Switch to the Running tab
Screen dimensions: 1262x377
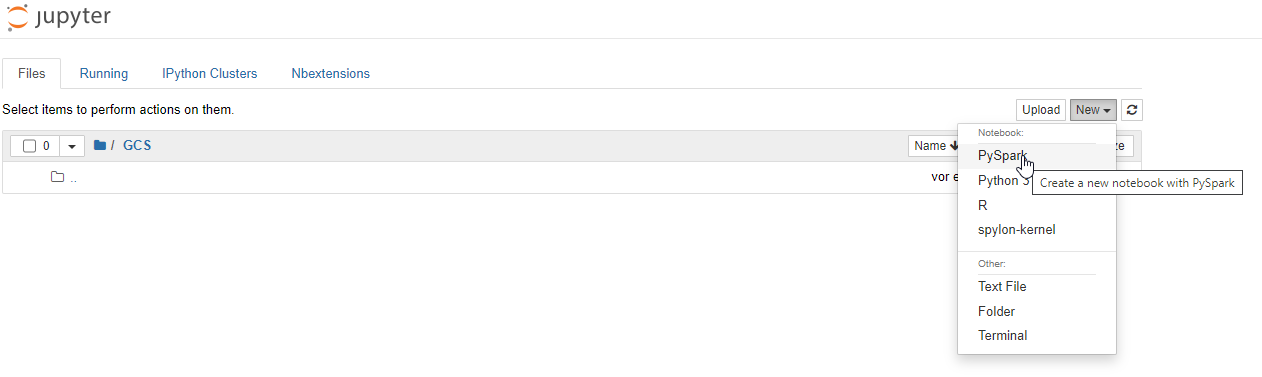[x=104, y=74]
